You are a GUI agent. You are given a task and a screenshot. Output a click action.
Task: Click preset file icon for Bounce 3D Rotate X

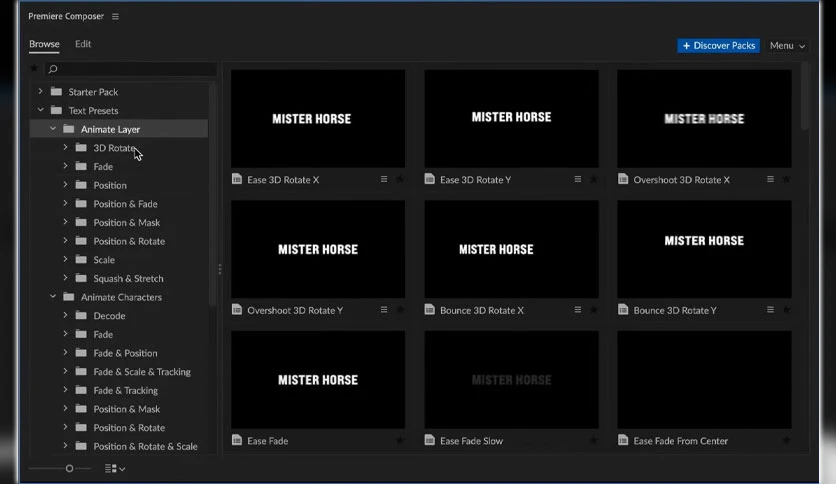(x=430, y=310)
